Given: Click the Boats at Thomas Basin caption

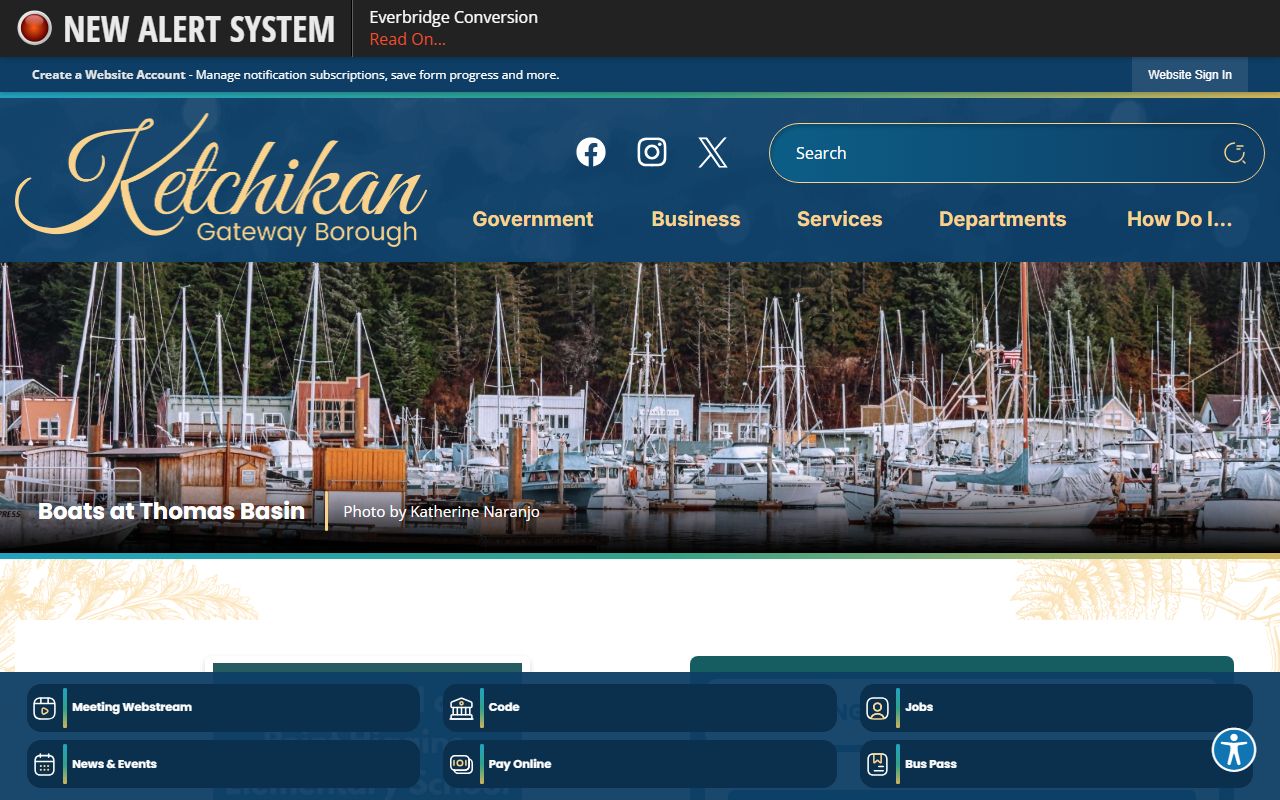Looking at the screenshot, I should [x=171, y=511].
